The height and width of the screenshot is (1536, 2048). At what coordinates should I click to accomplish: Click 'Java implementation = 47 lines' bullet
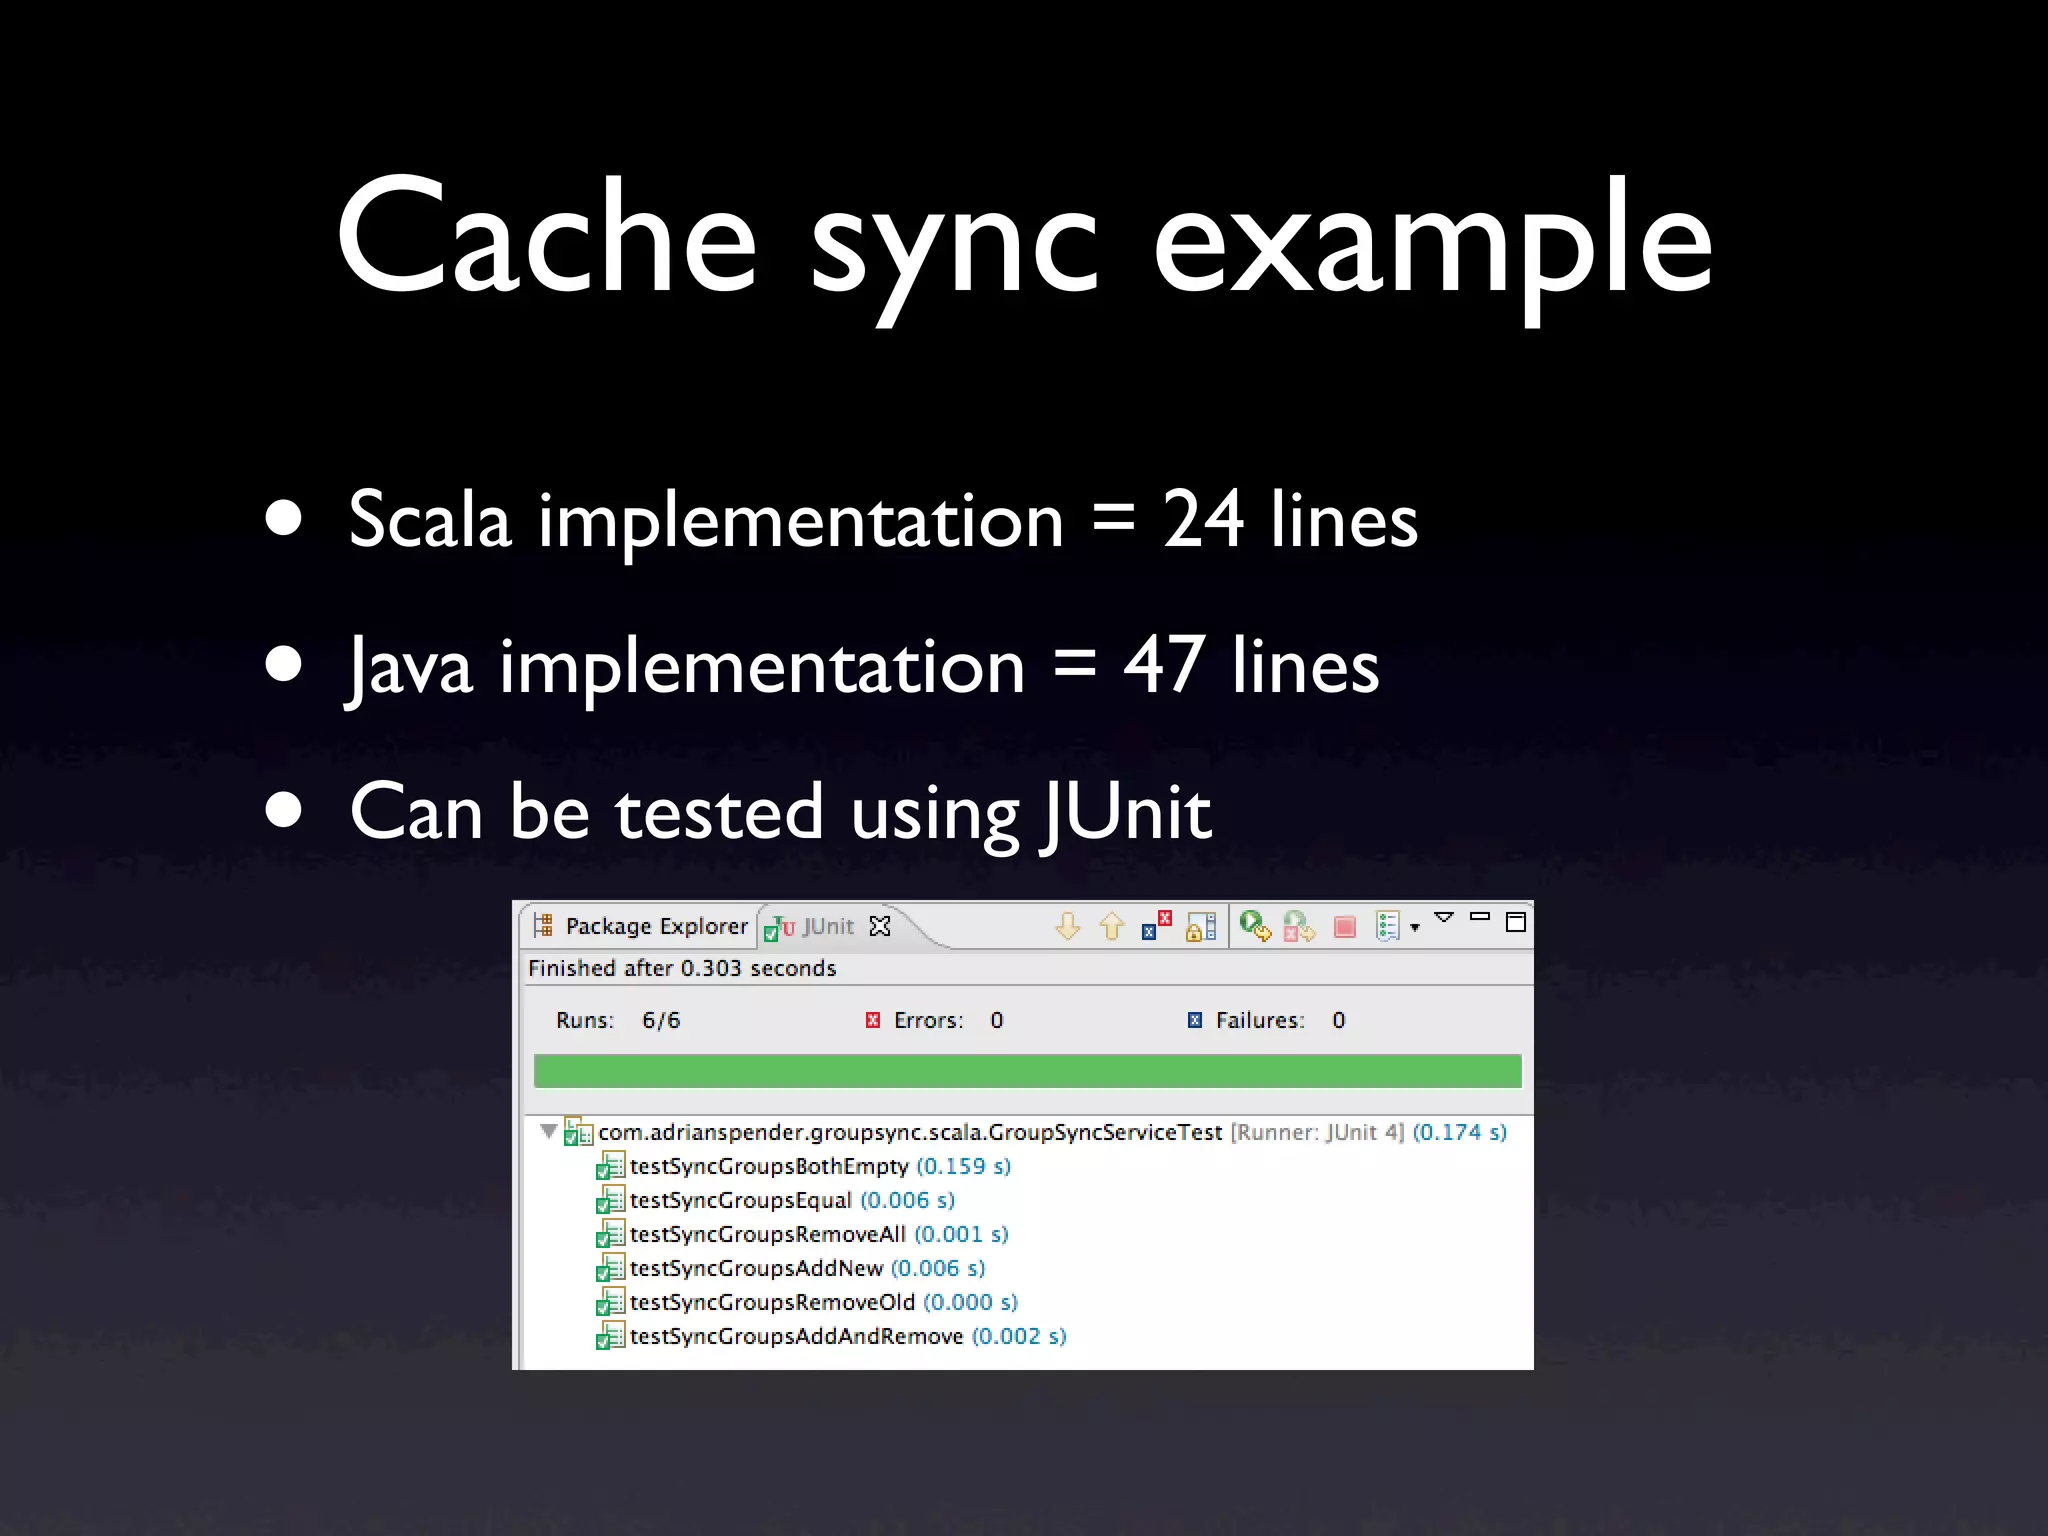tap(863, 667)
